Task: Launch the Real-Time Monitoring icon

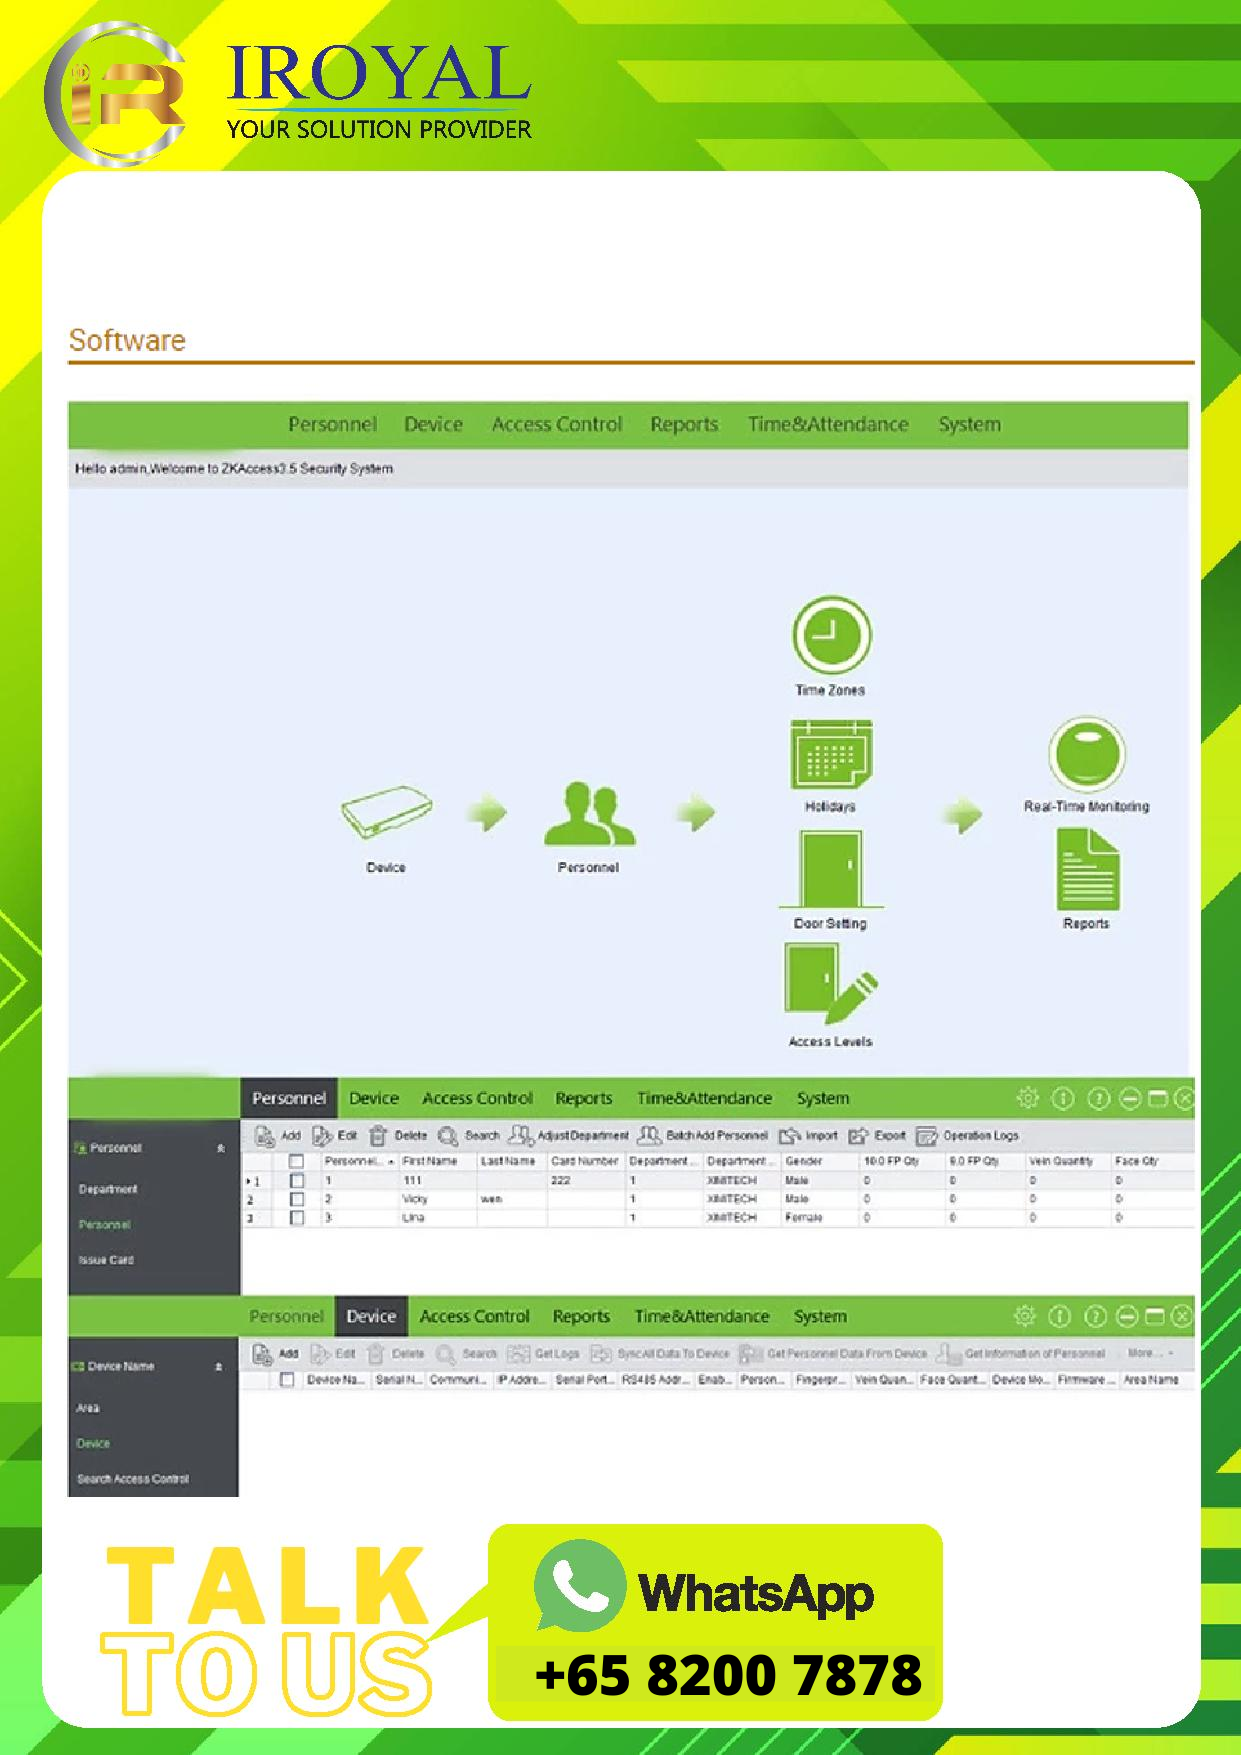Action: pos(1086,754)
